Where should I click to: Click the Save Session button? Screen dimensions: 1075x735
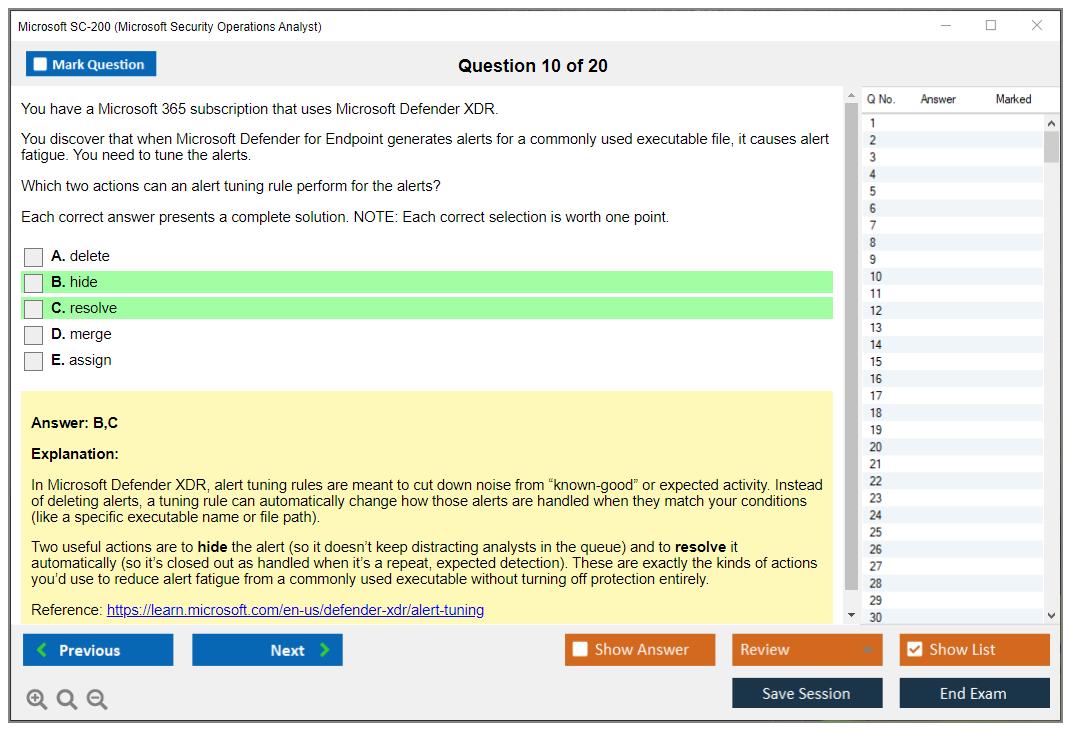[807, 693]
